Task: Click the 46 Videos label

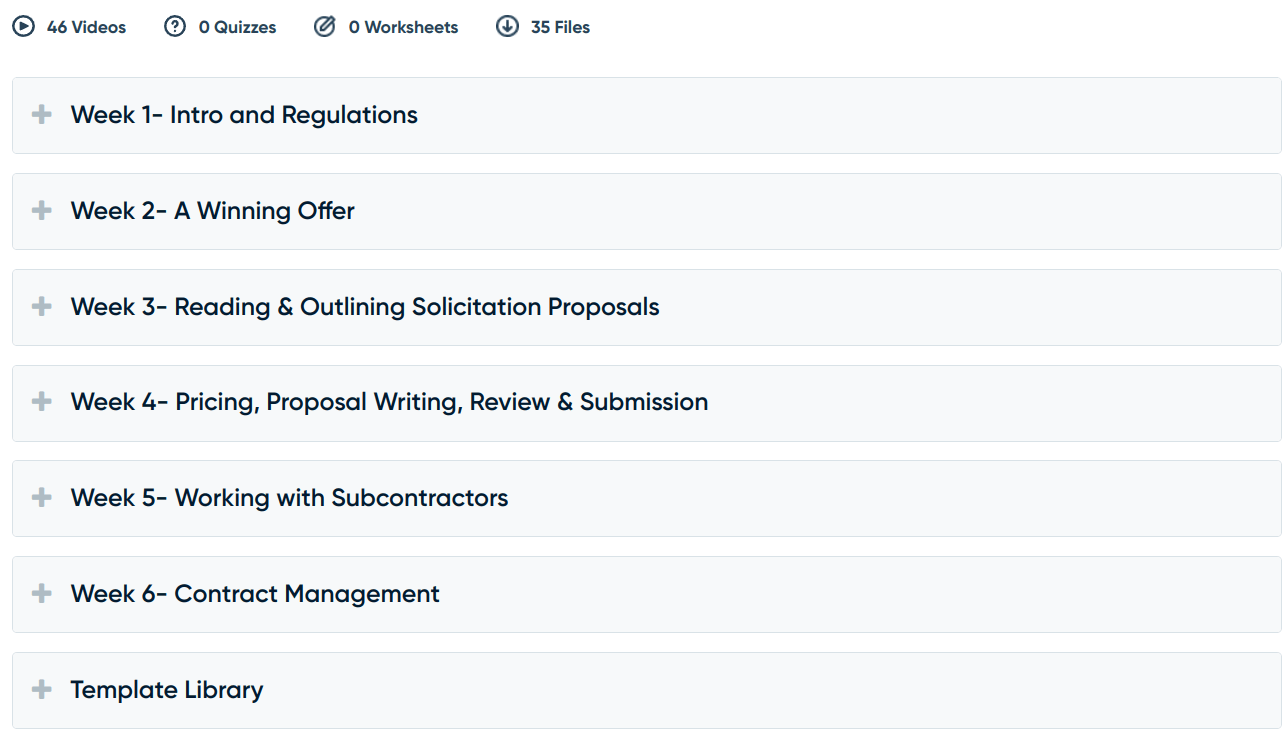Action: [87, 27]
